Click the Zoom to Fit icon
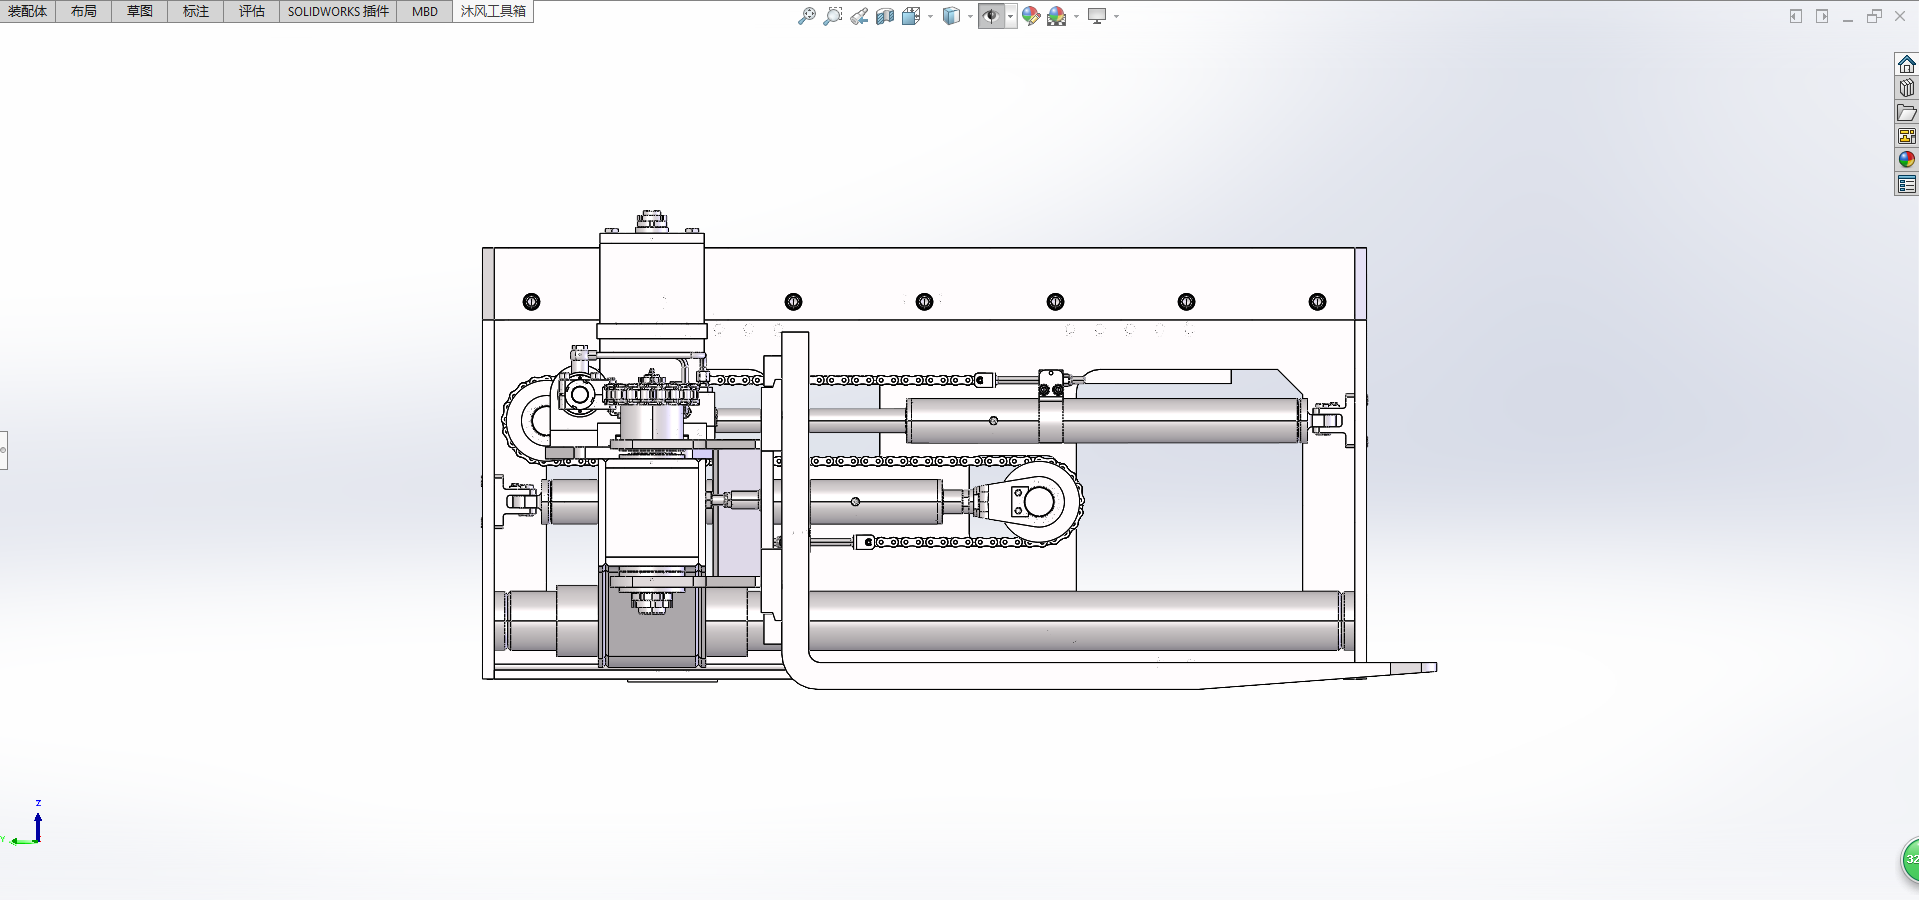The height and width of the screenshot is (900, 1919). coord(806,16)
